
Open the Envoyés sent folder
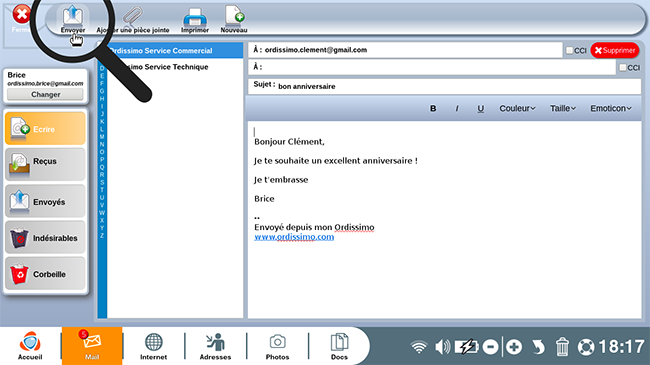(45, 201)
